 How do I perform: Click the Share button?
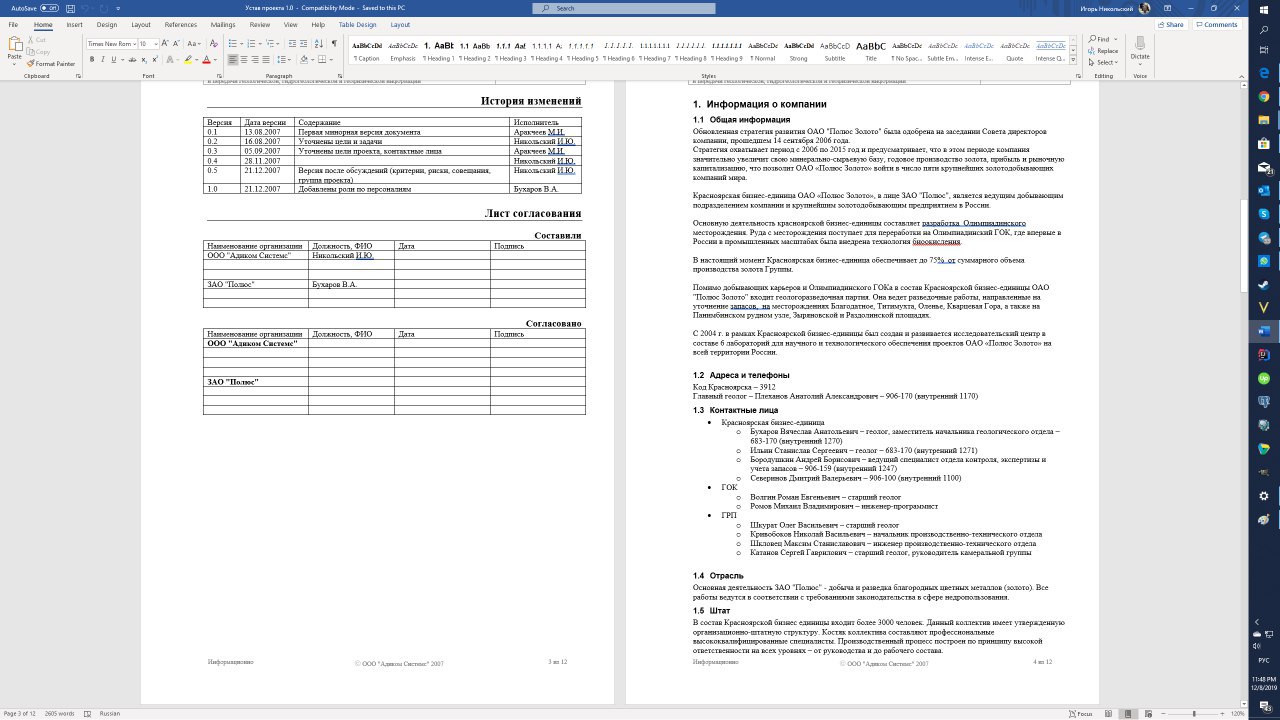coord(1171,24)
